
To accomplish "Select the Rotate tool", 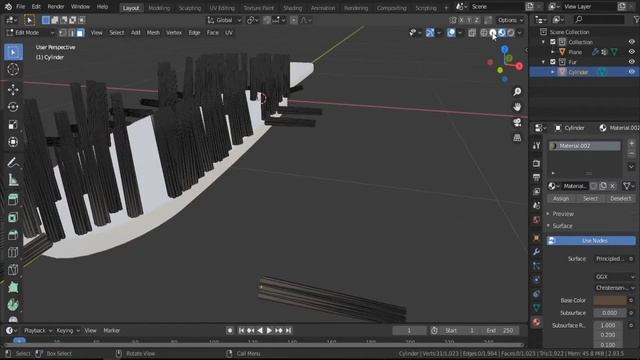I will pos(13,107).
